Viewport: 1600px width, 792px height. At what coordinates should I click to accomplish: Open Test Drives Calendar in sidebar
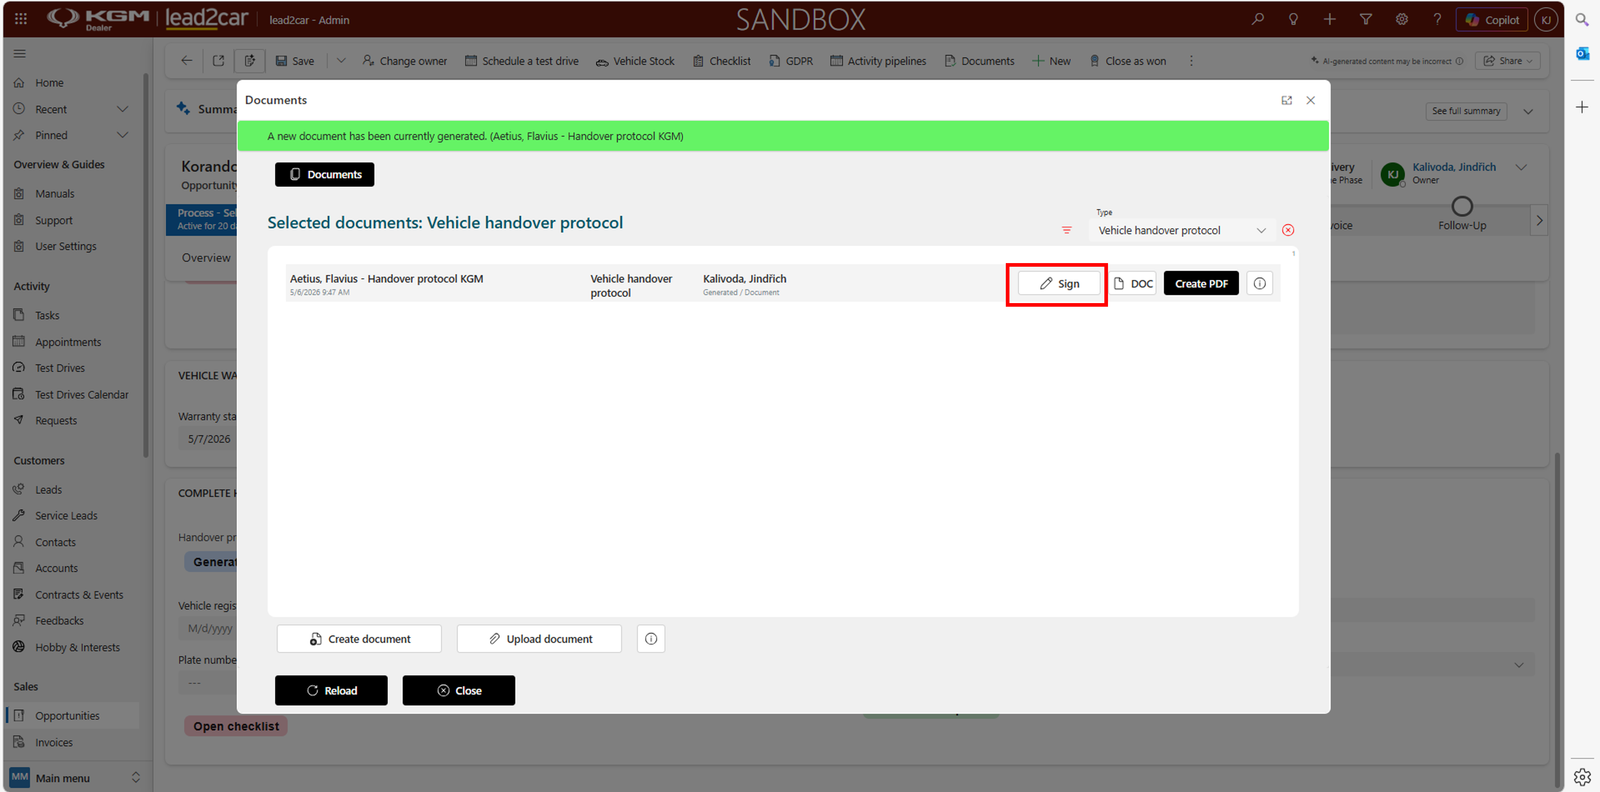(x=82, y=394)
